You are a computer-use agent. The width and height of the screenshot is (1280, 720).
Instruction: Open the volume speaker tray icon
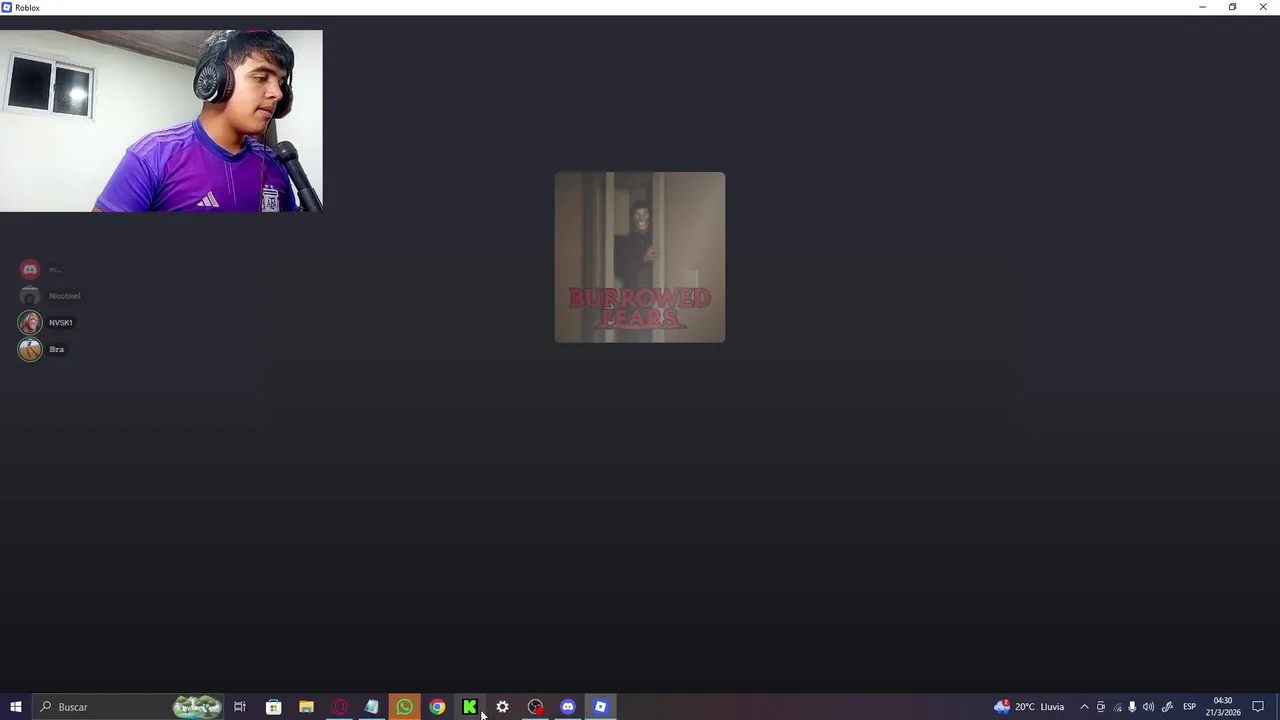point(1148,707)
